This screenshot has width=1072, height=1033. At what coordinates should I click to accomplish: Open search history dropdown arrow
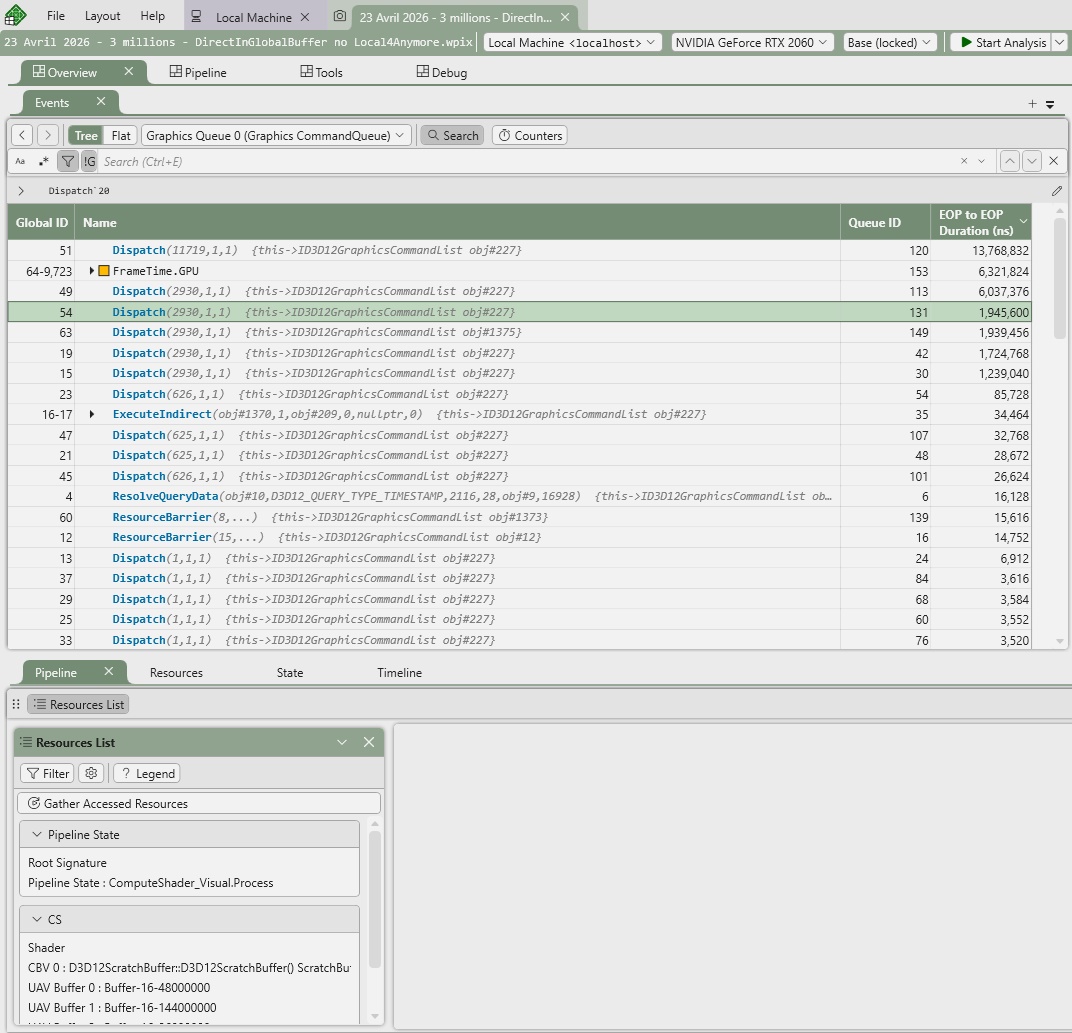pyautogui.click(x=982, y=161)
